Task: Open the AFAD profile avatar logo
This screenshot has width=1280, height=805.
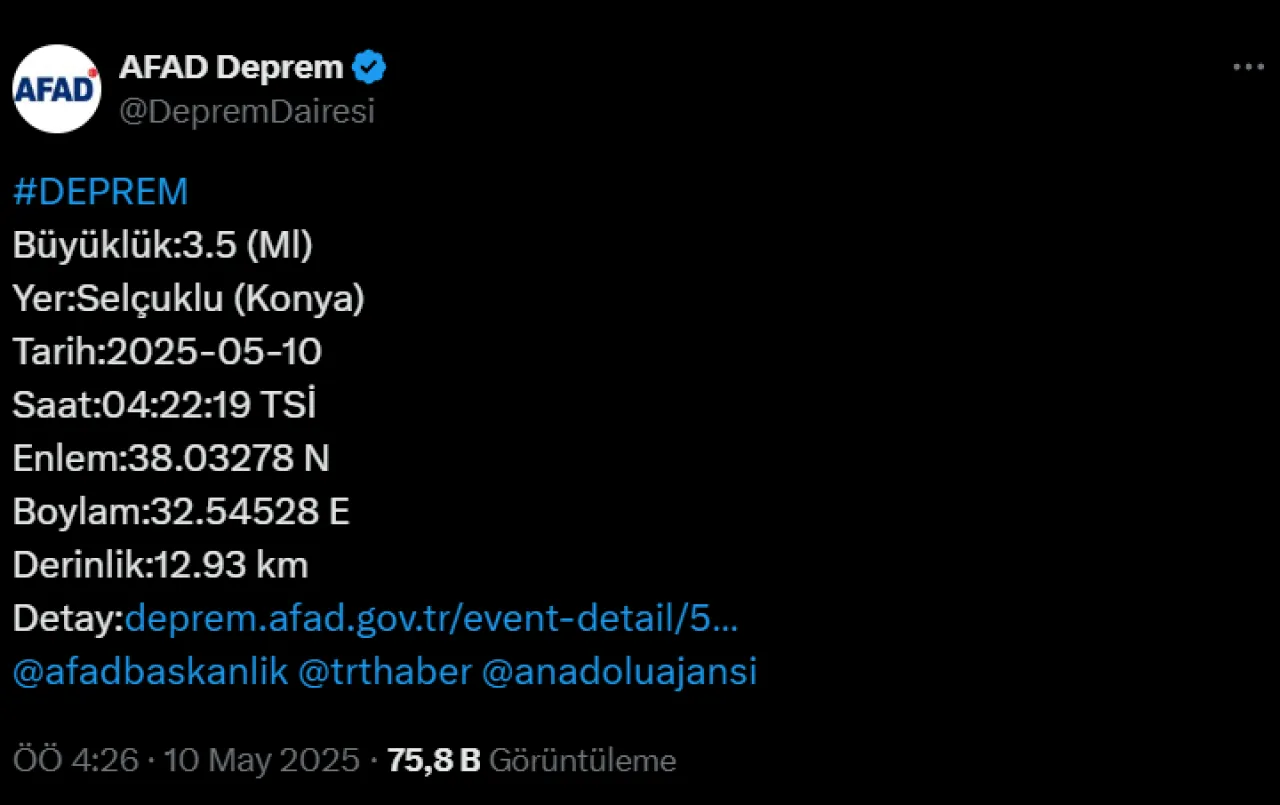Action: point(57,89)
